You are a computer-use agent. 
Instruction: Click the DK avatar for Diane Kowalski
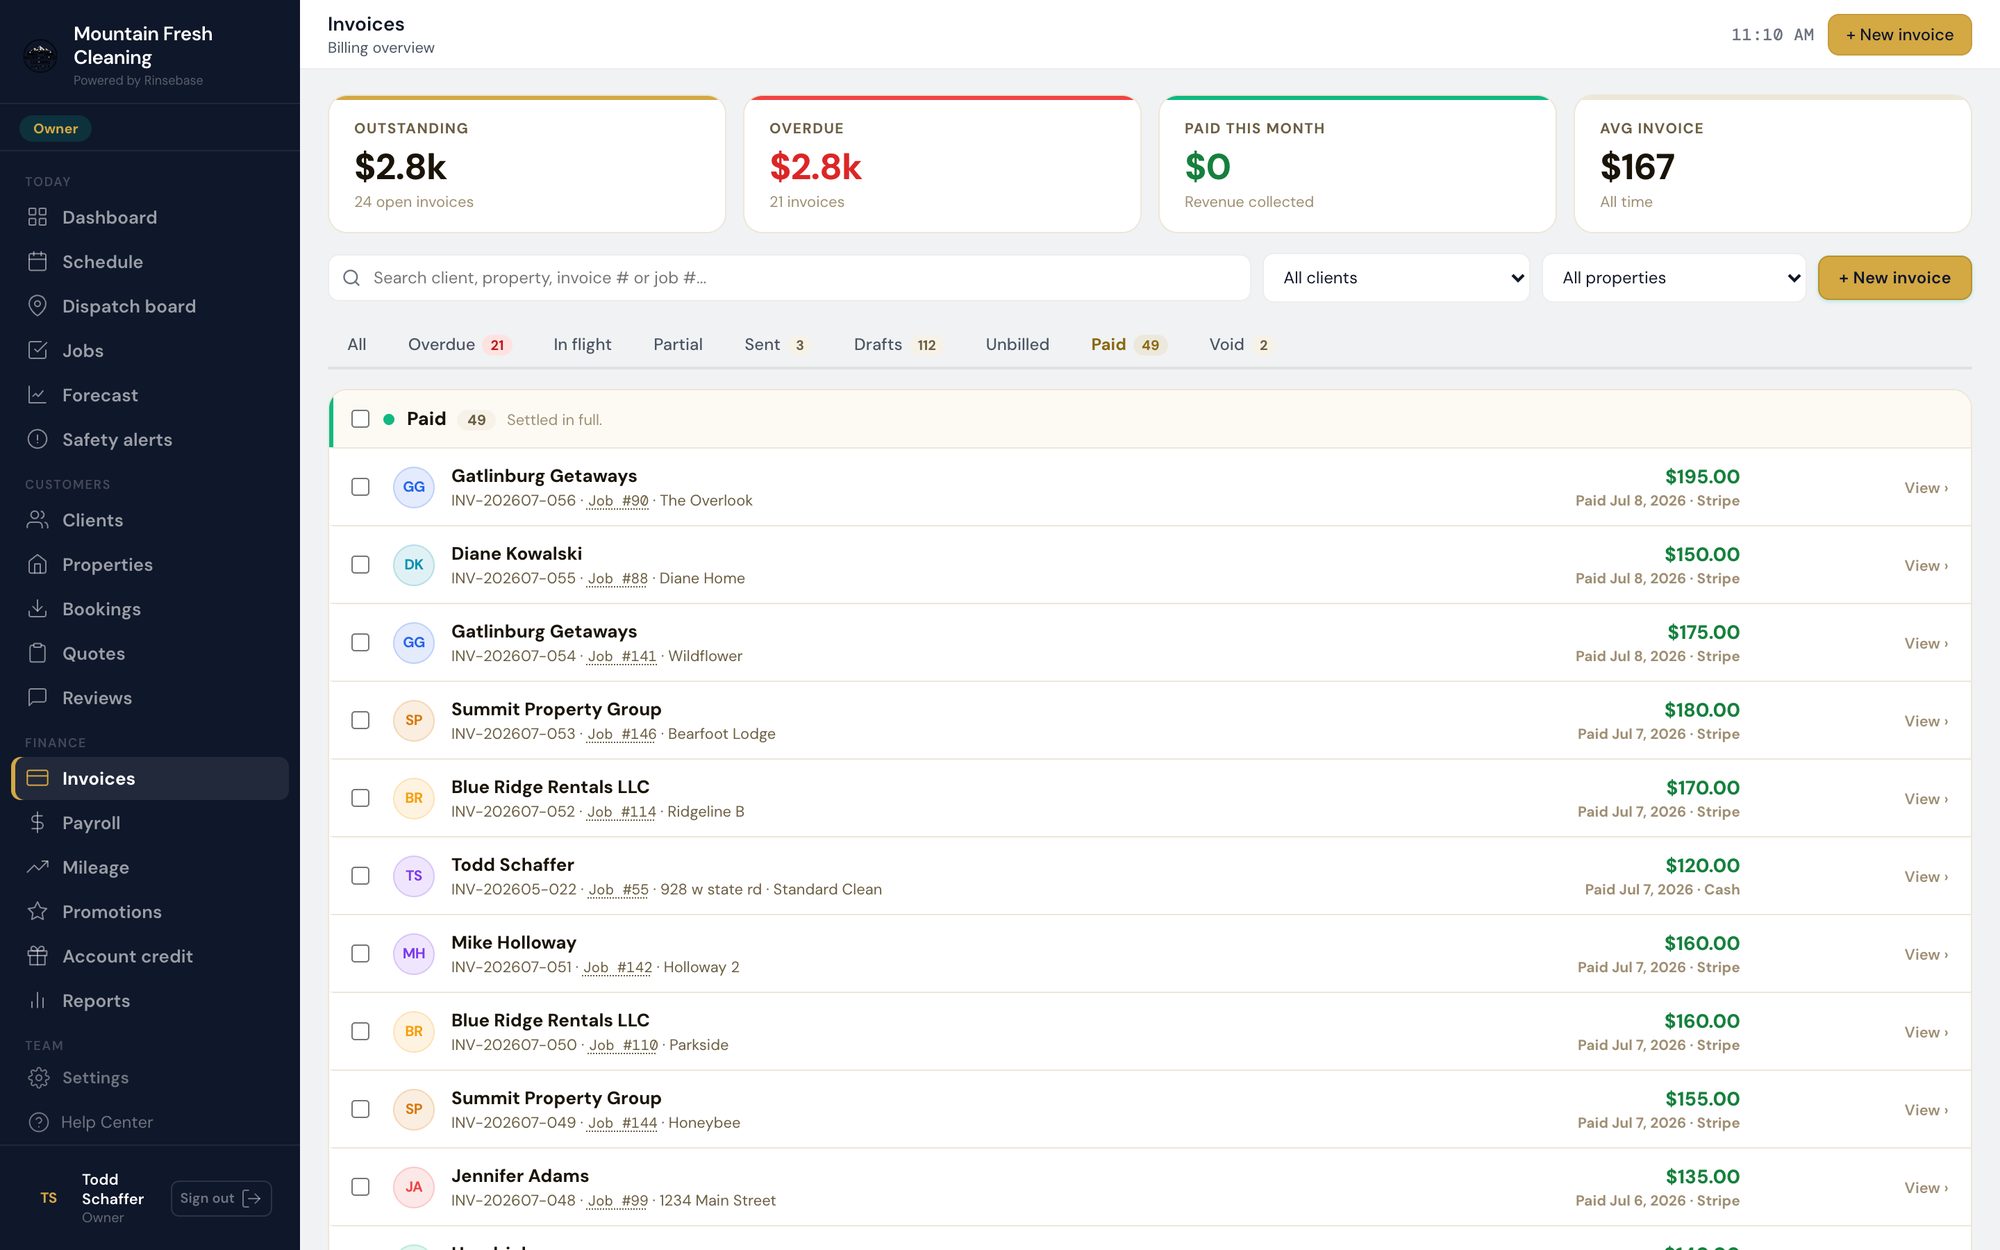413,565
